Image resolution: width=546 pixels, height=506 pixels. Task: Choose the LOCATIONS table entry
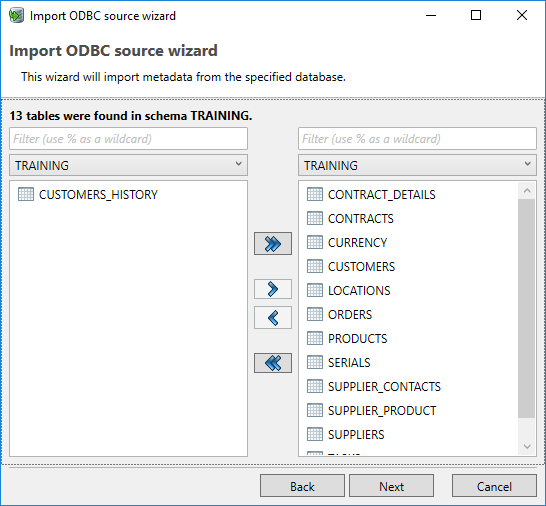pos(359,290)
